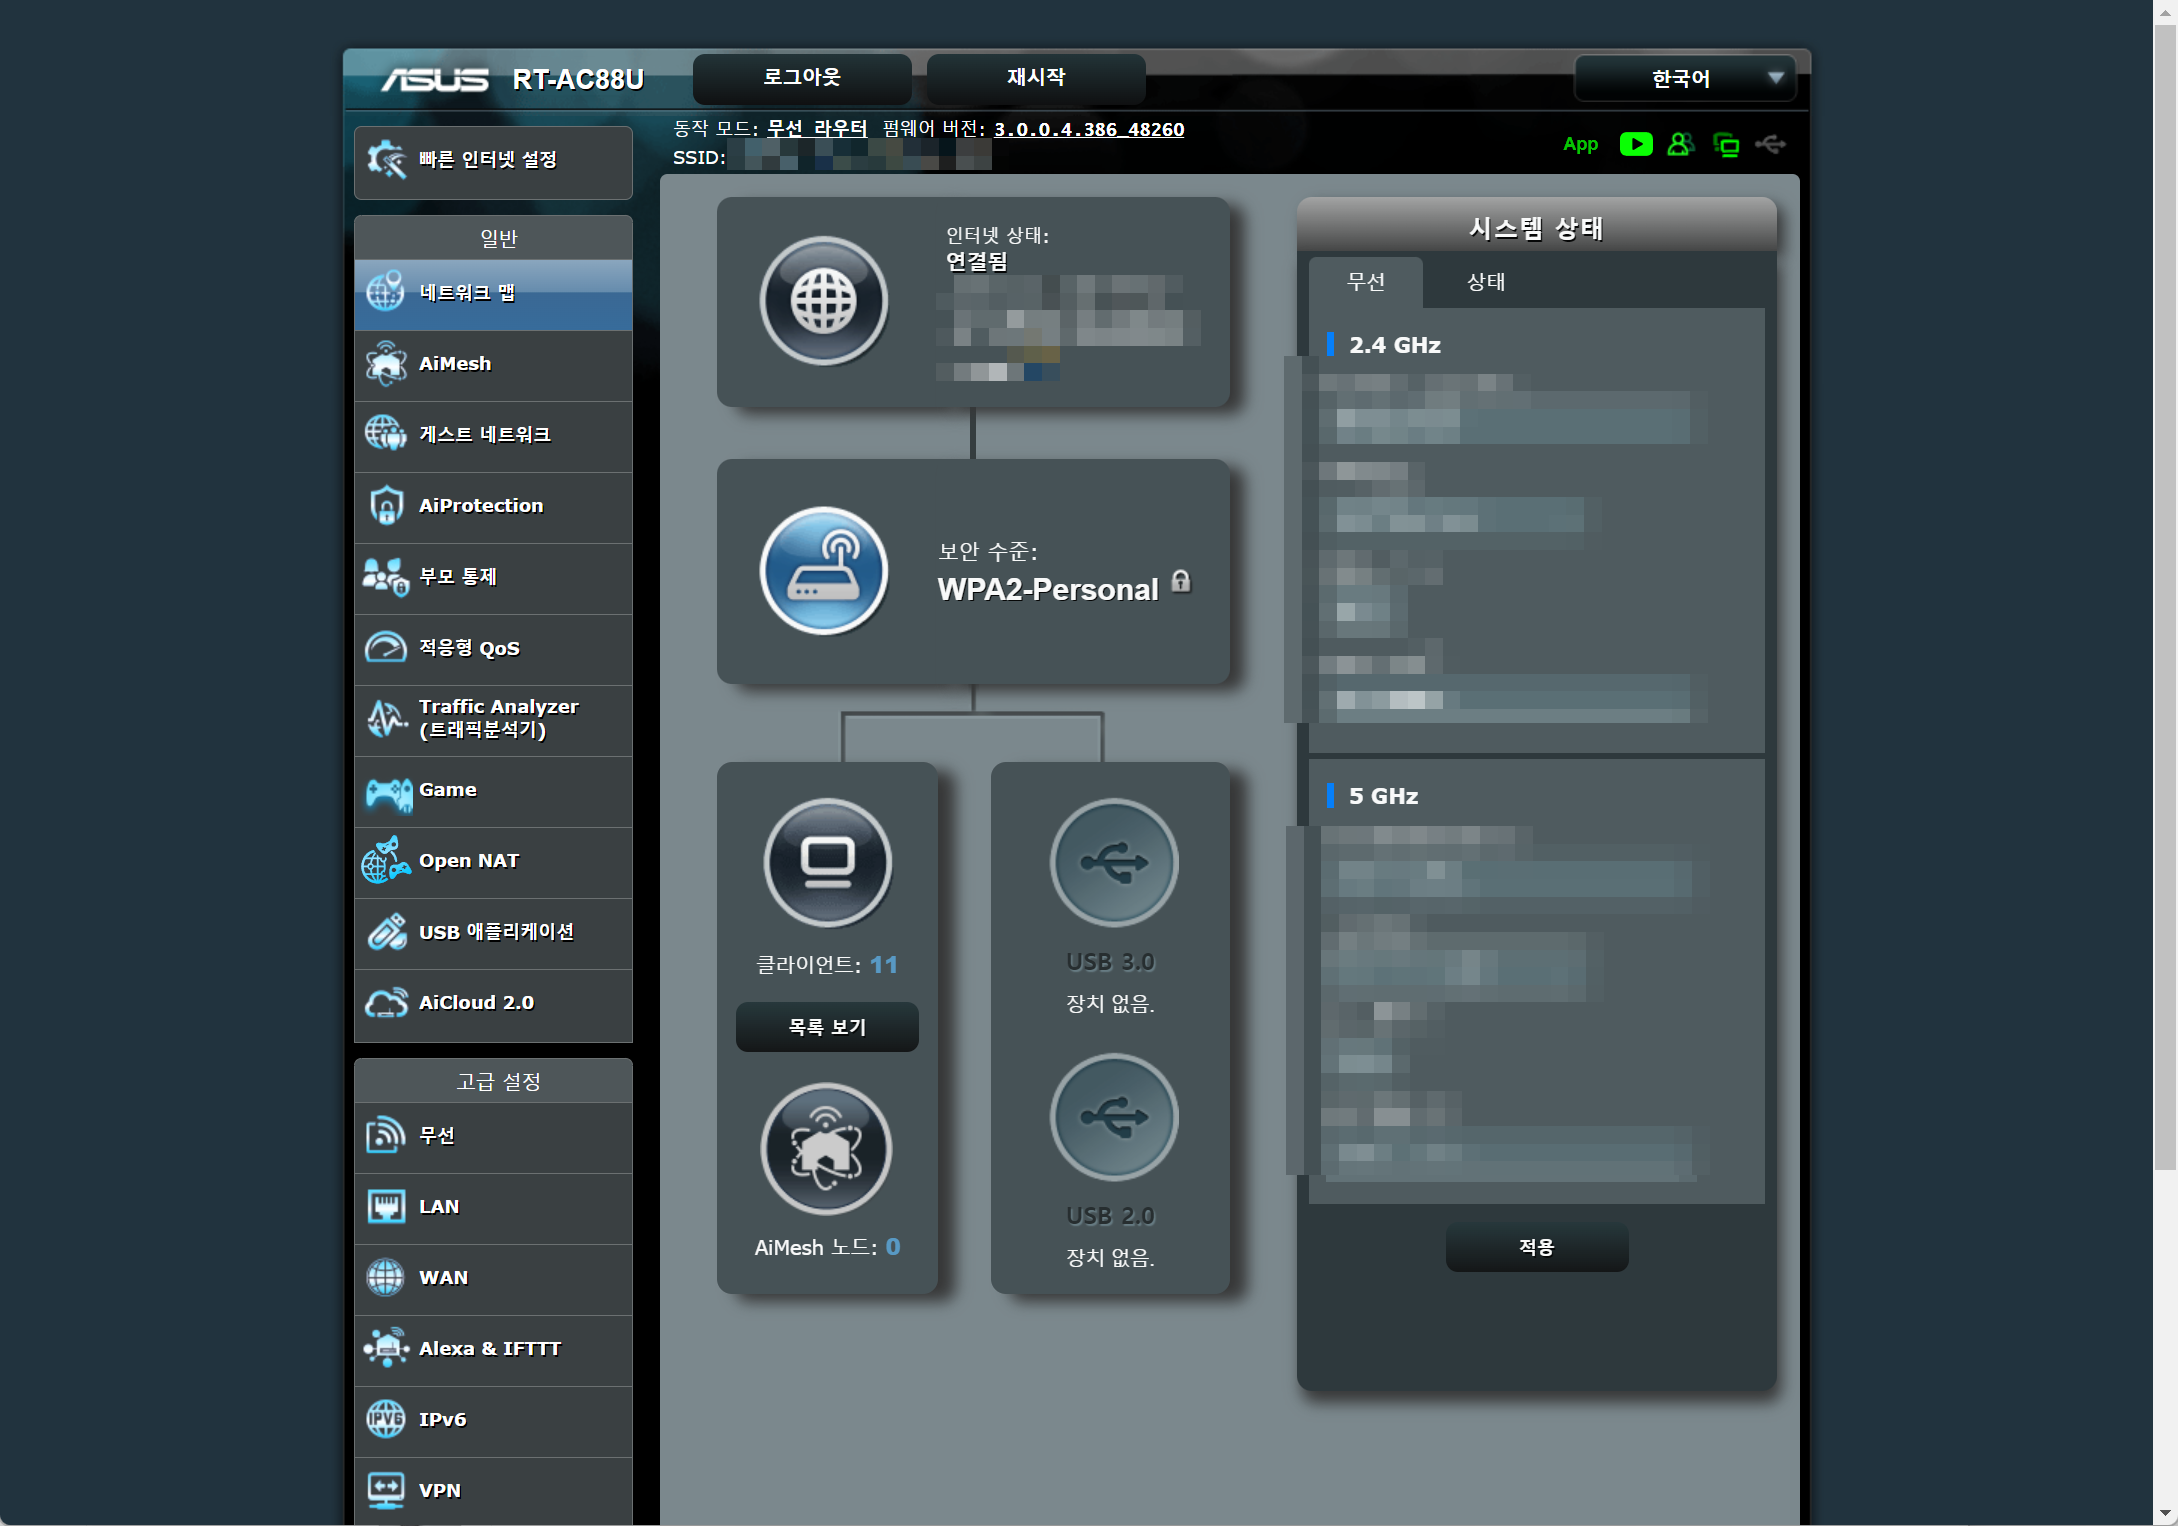Viewport: 2178px width, 1526px height.
Task: Click the 로그아웃 logout button
Action: pyautogui.click(x=802, y=78)
